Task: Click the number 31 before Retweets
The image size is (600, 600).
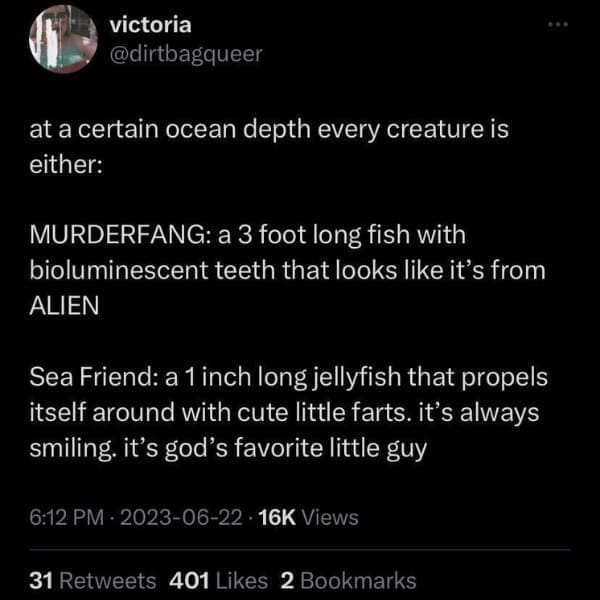Action: (x=42, y=580)
